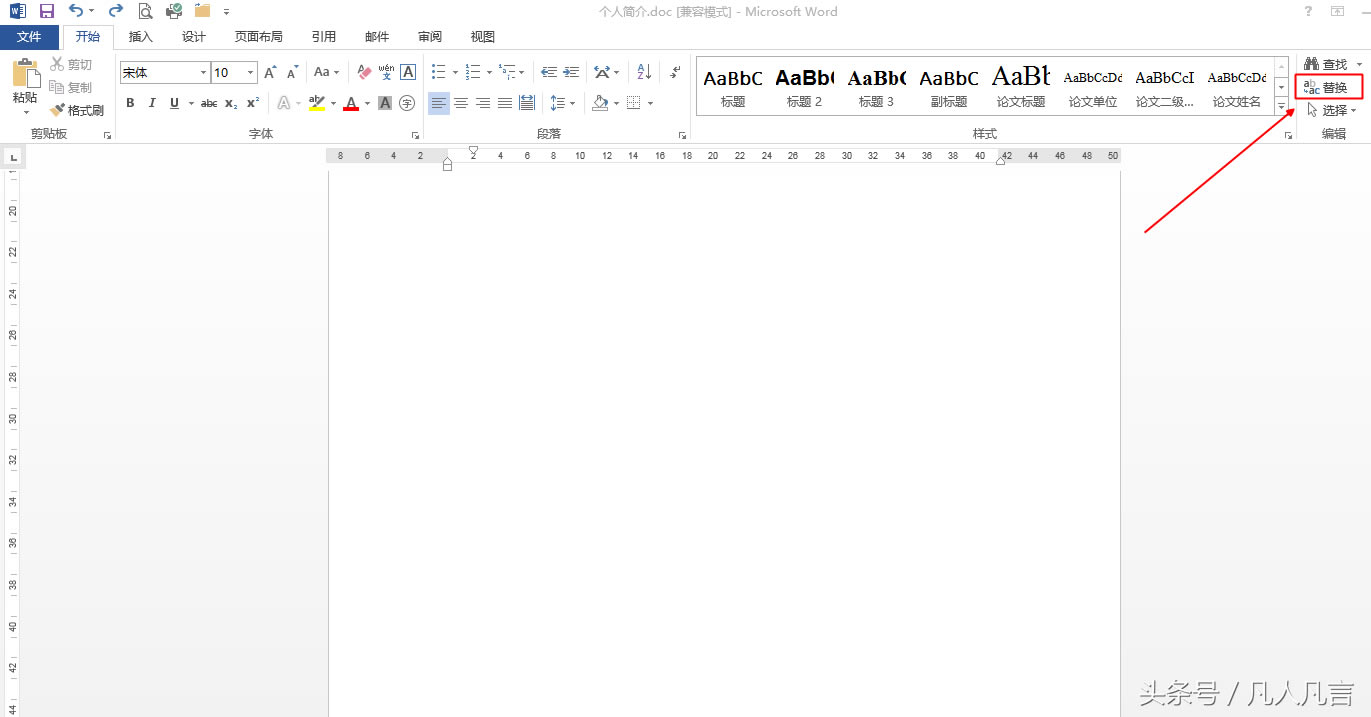
Task: Click the Increase Indent icon
Action: 571,72
